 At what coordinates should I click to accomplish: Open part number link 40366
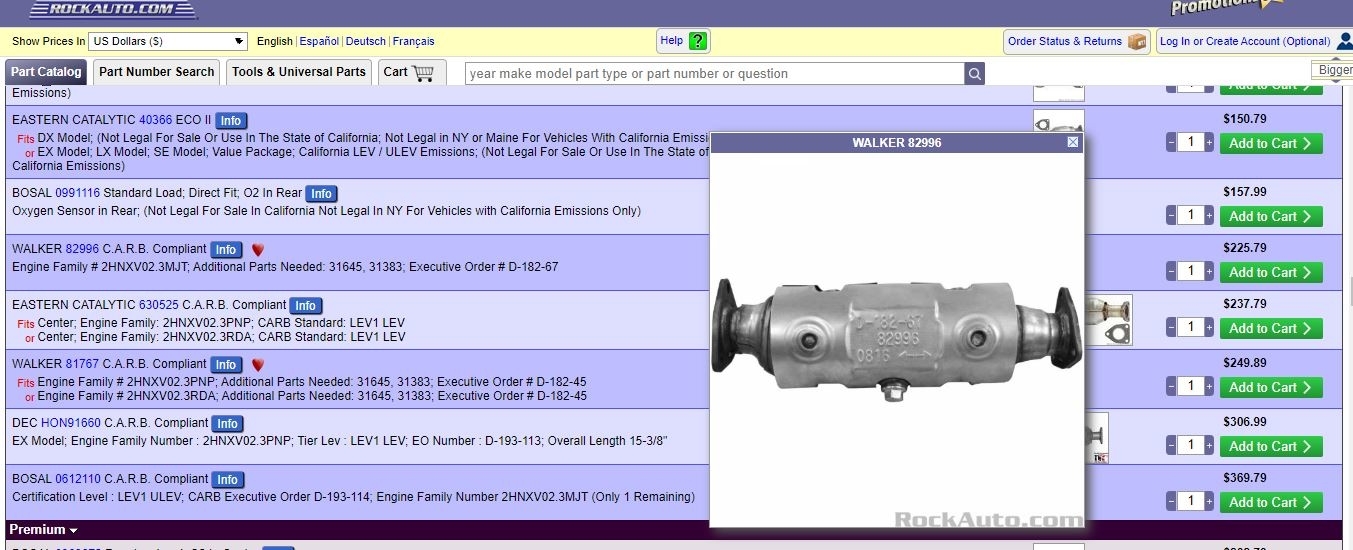click(155, 120)
